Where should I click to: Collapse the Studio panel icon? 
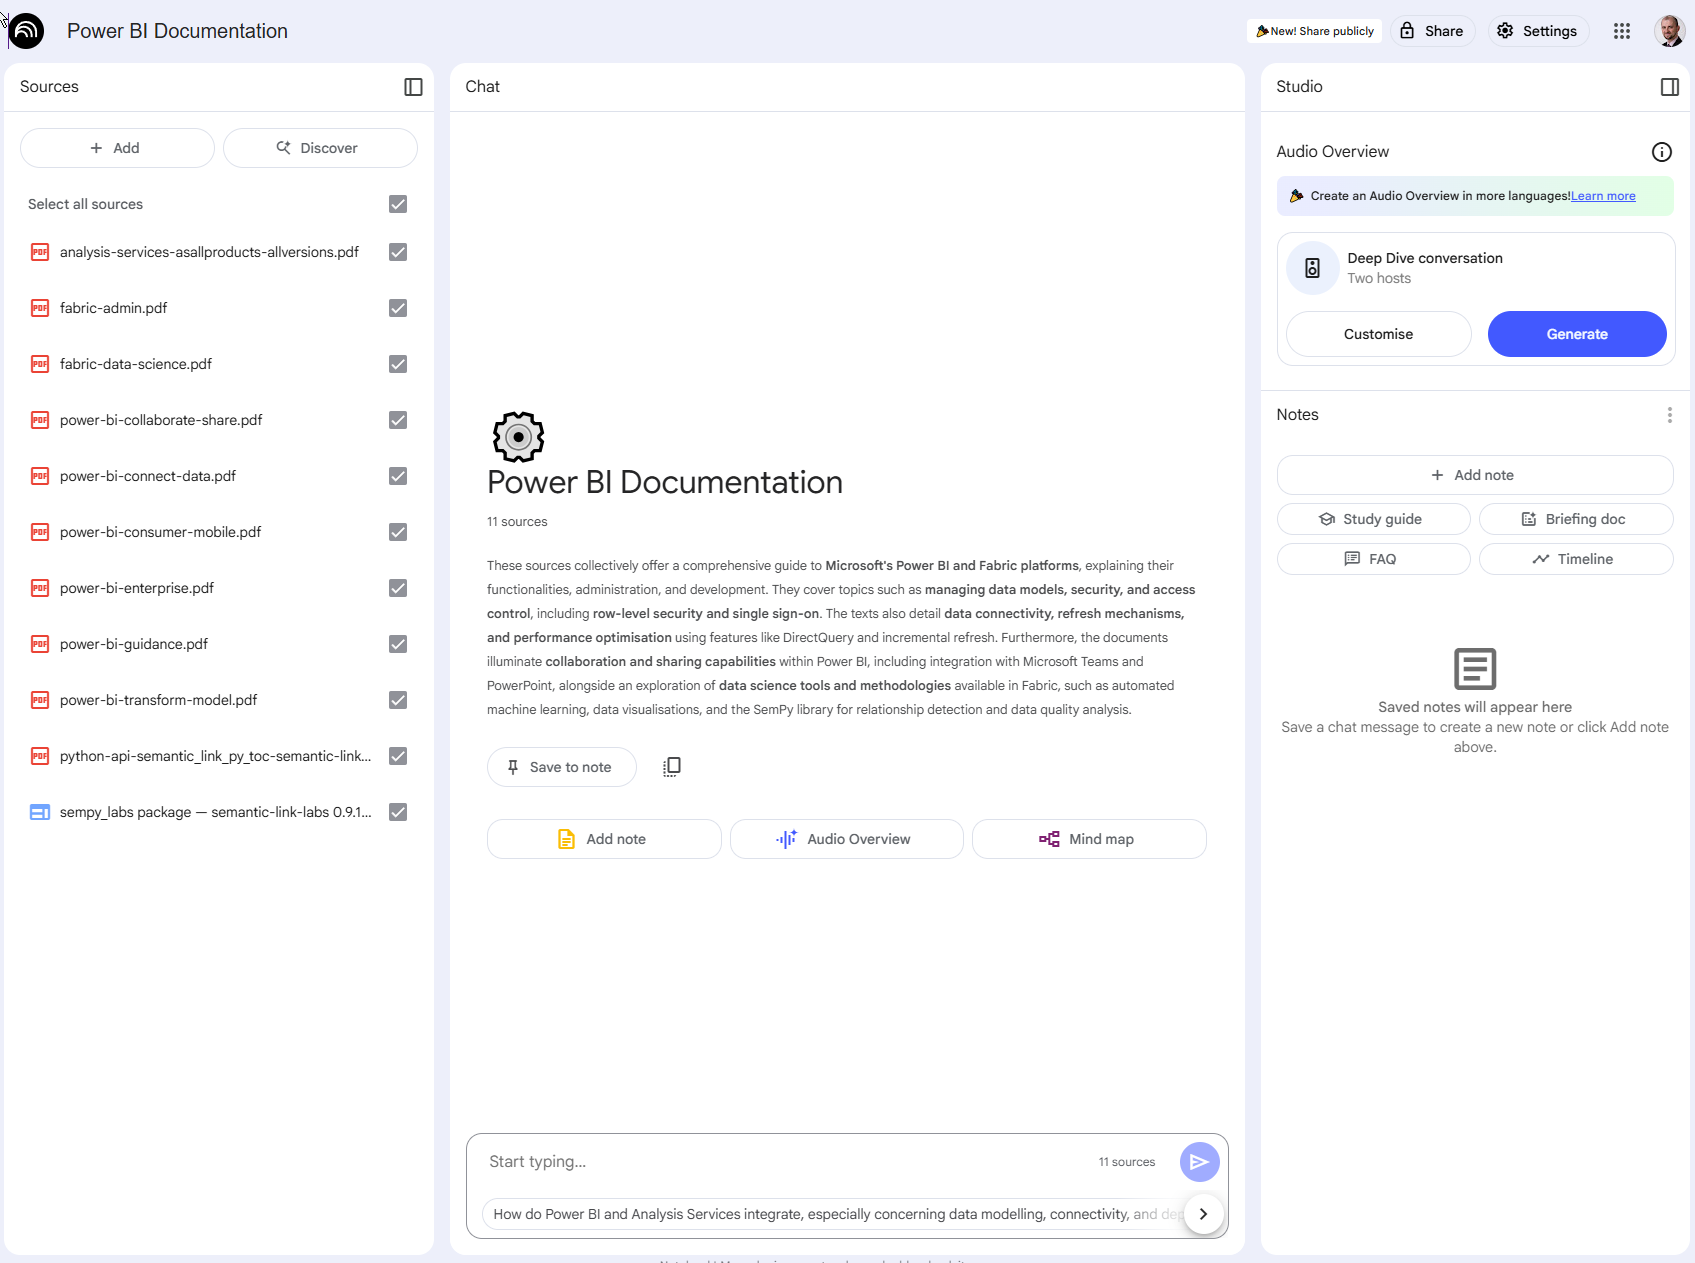(1669, 87)
